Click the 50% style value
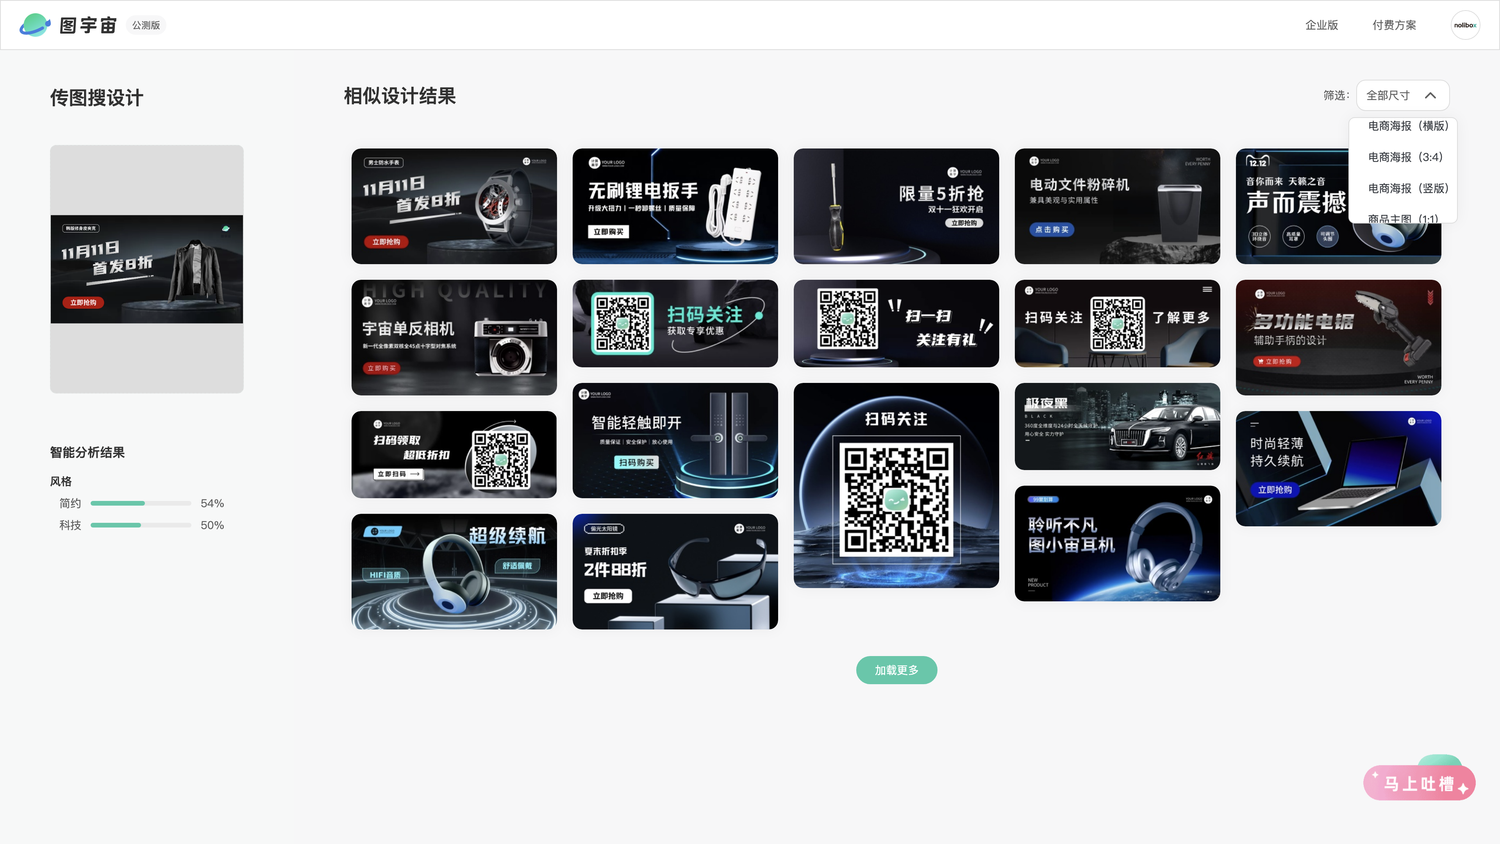The image size is (1500, 844). click(x=212, y=525)
